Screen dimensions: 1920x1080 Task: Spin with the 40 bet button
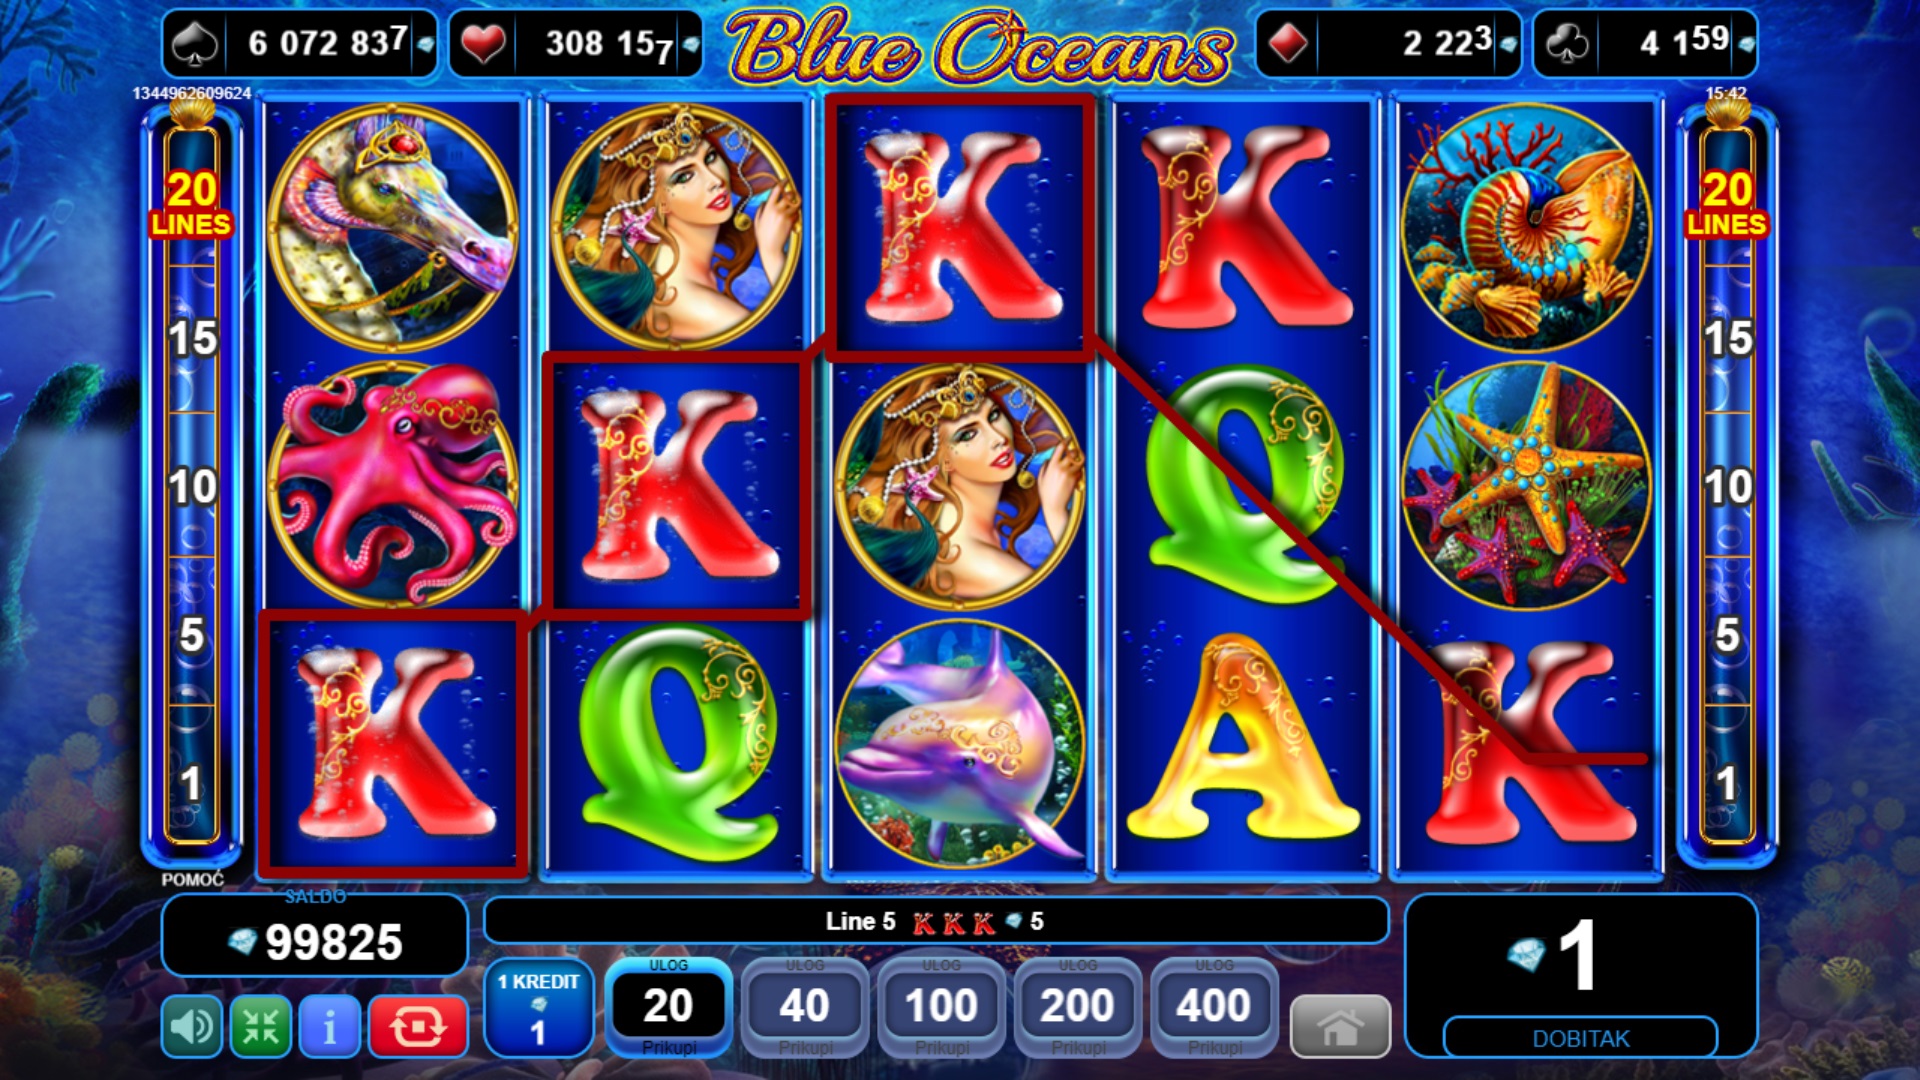805,1008
